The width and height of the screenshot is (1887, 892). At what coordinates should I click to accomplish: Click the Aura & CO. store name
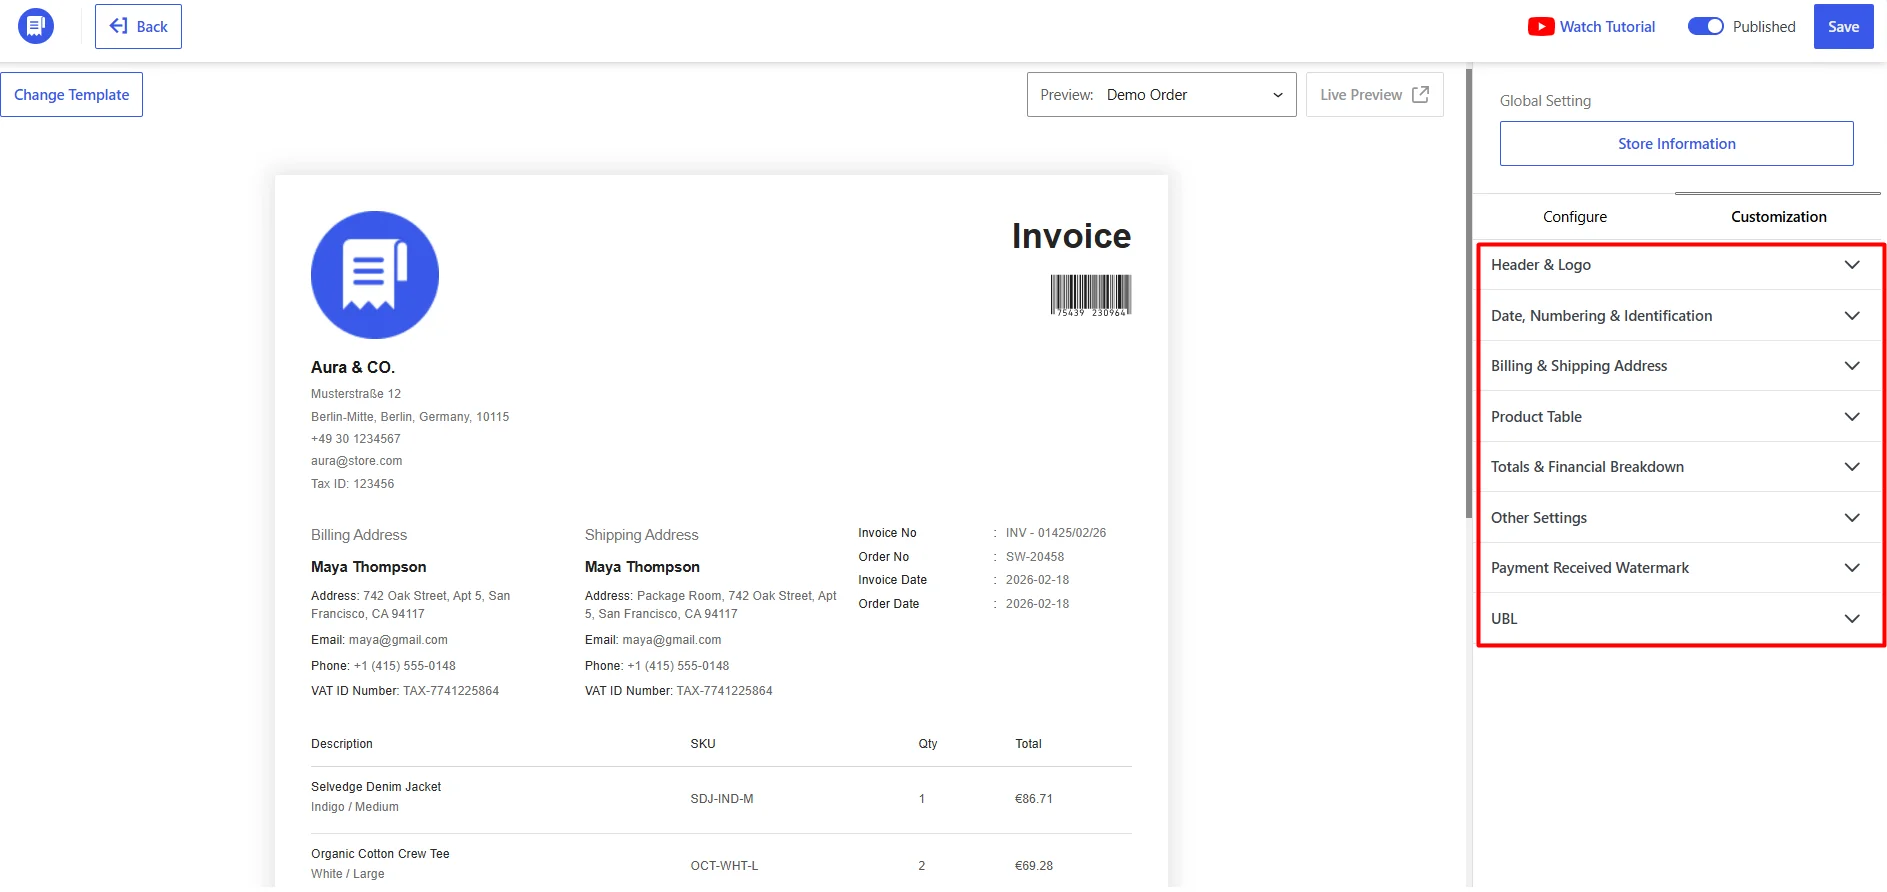point(353,367)
